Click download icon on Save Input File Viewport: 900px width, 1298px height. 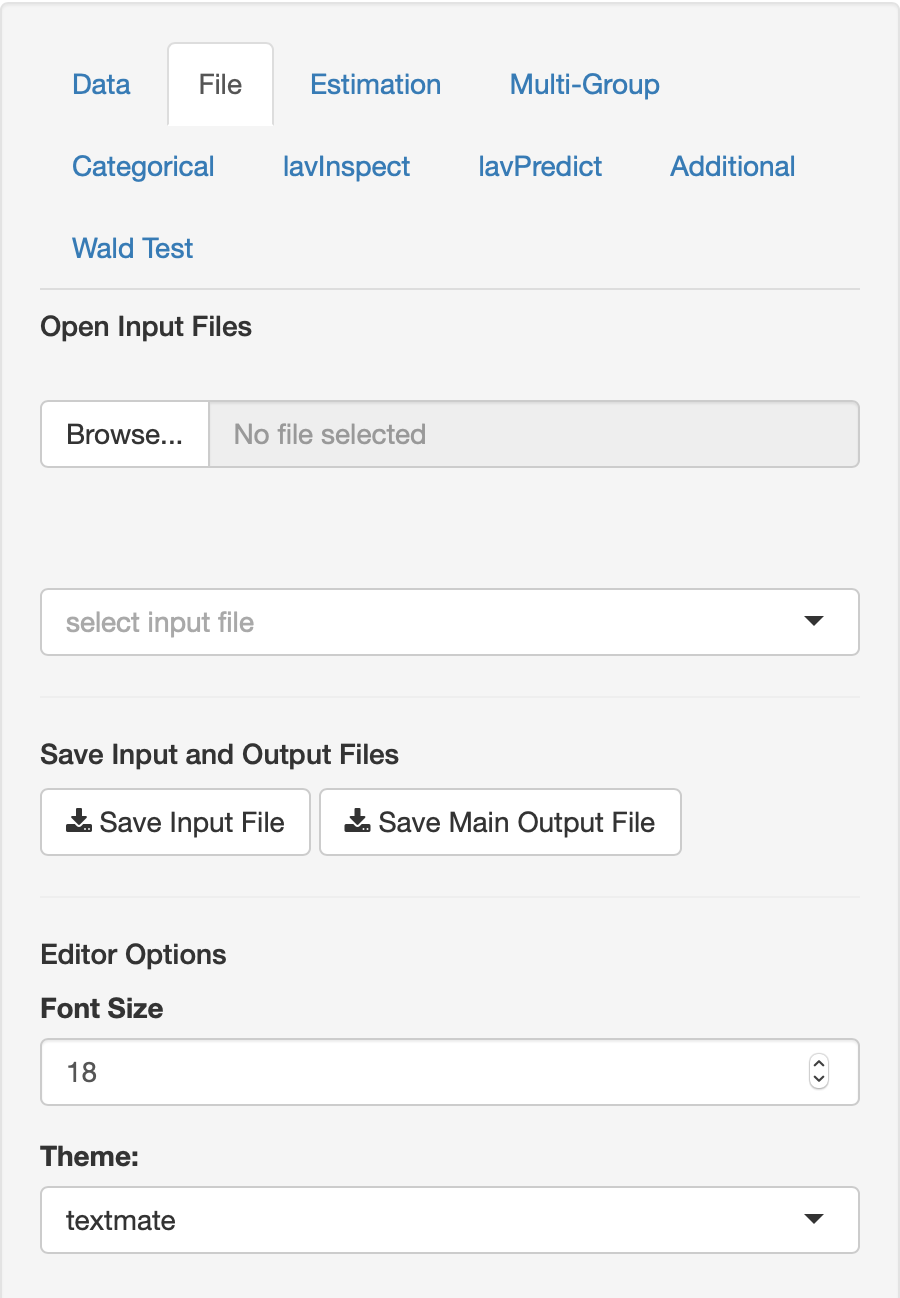point(78,822)
